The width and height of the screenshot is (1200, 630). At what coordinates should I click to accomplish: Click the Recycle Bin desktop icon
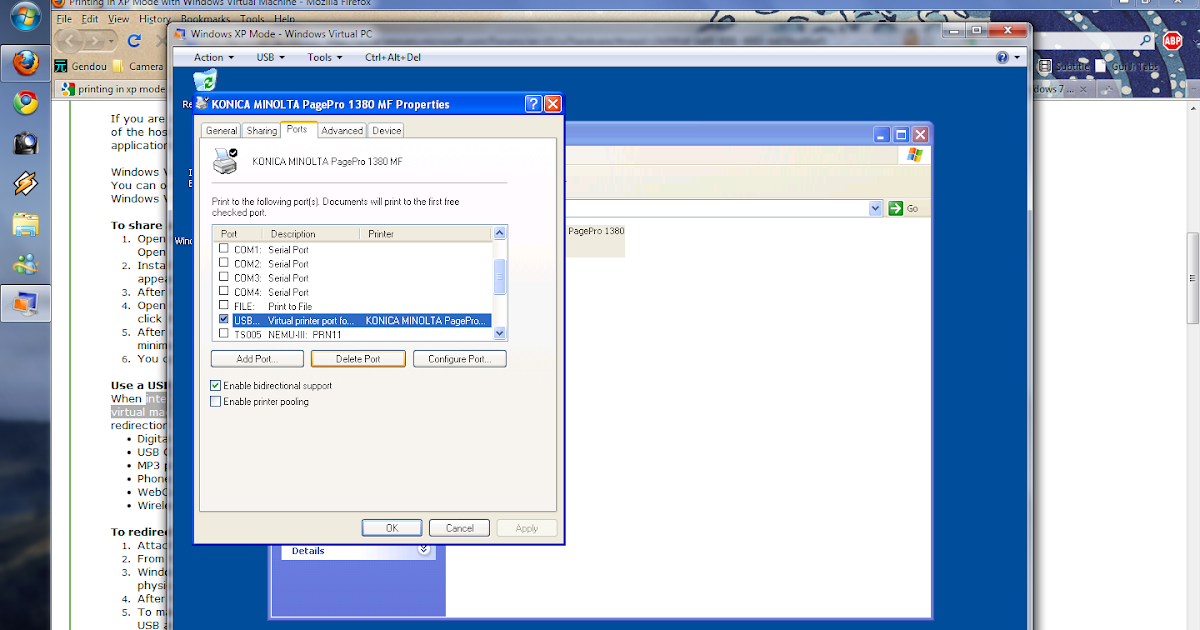point(204,82)
